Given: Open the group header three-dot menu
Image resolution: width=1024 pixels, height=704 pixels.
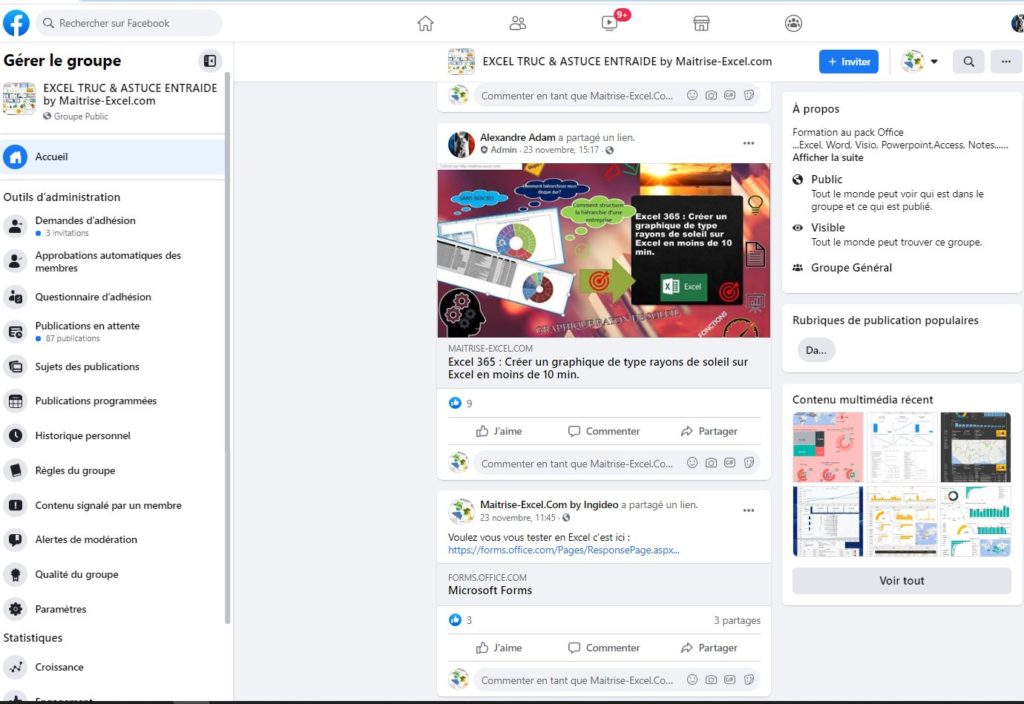Looking at the screenshot, I should click(1006, 61).
